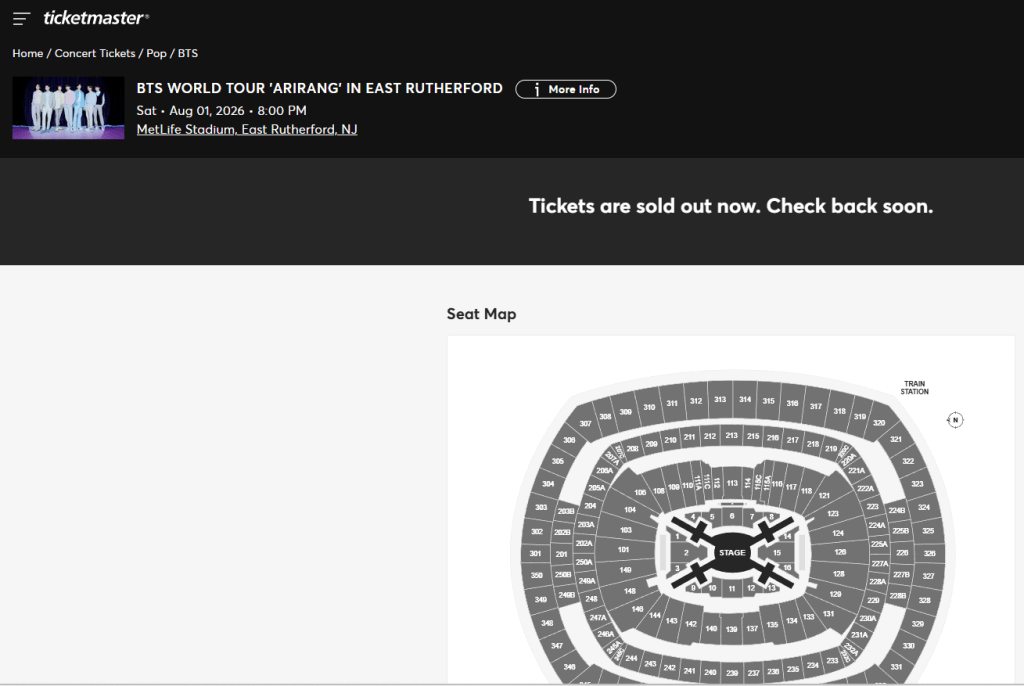This screenshot has width=1024, height=686.
Task: Click section 327 on seat map
Action: (x=928, y=576)
